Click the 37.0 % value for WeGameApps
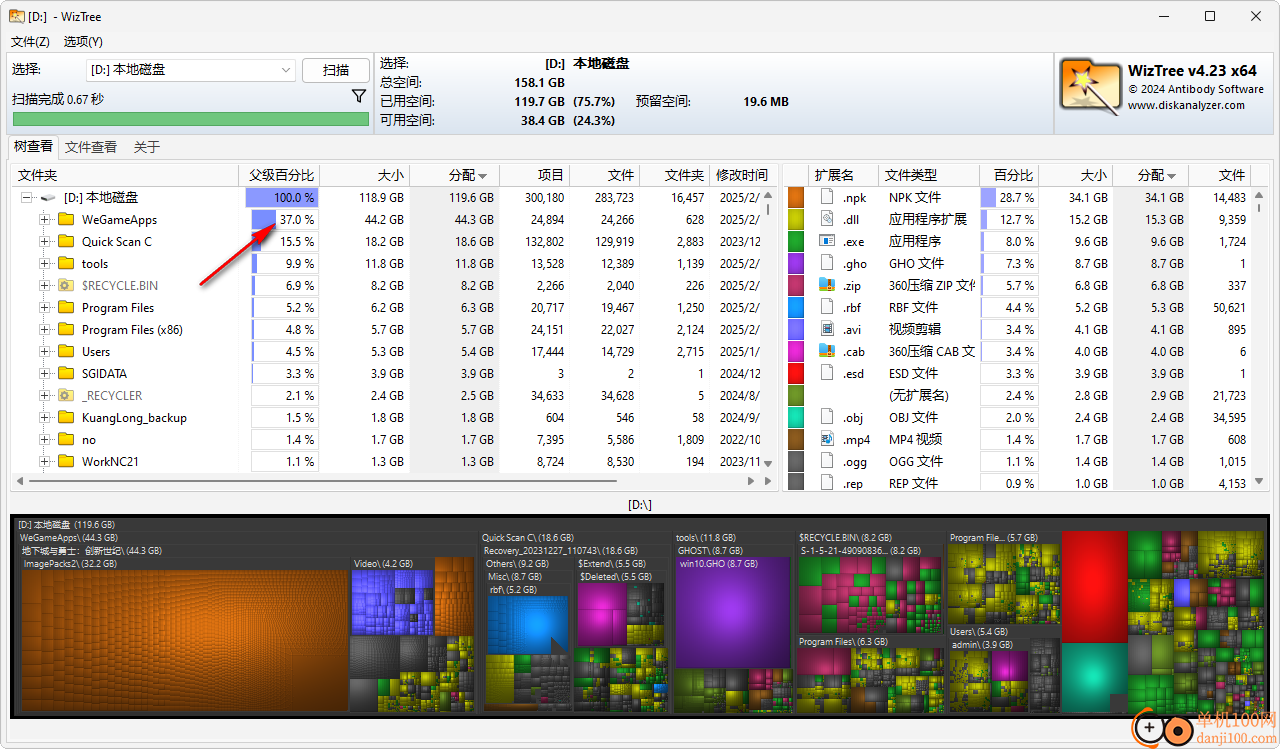Screen dimensions: 1280x749 pyautogui.click(x=297, y=220)
